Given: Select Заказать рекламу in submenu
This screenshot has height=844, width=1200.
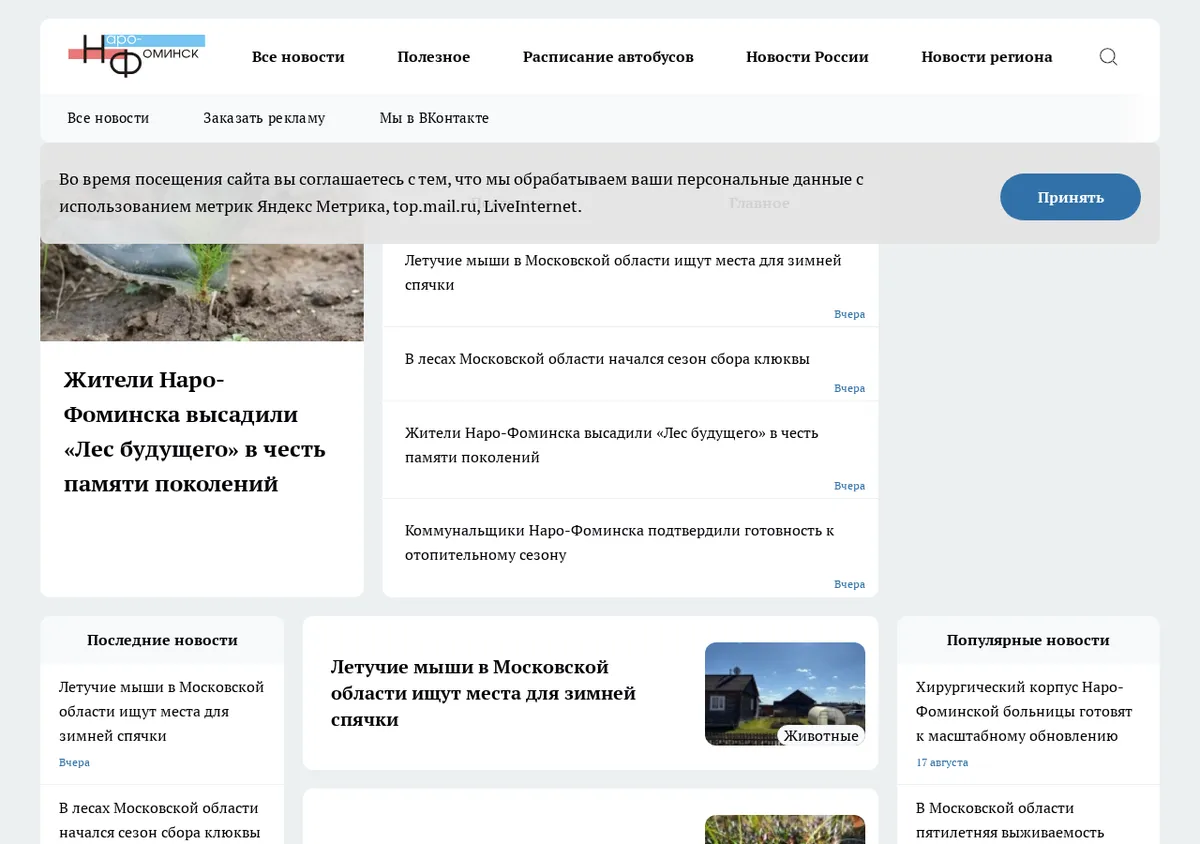Looking at the screenshot, I should [264, 118].
